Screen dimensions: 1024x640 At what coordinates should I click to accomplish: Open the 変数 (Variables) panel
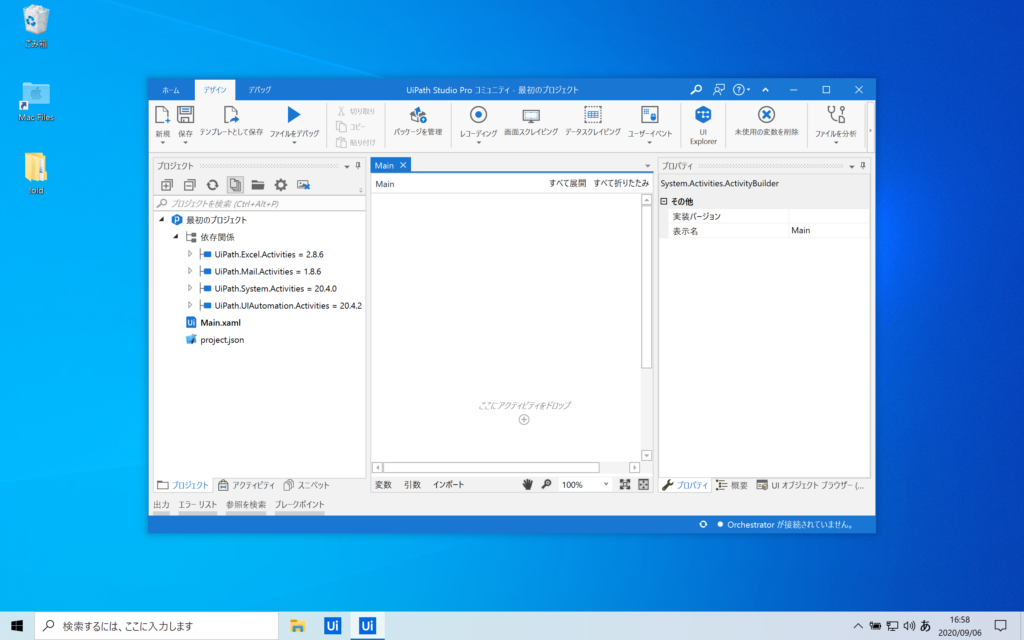[383, 485]
